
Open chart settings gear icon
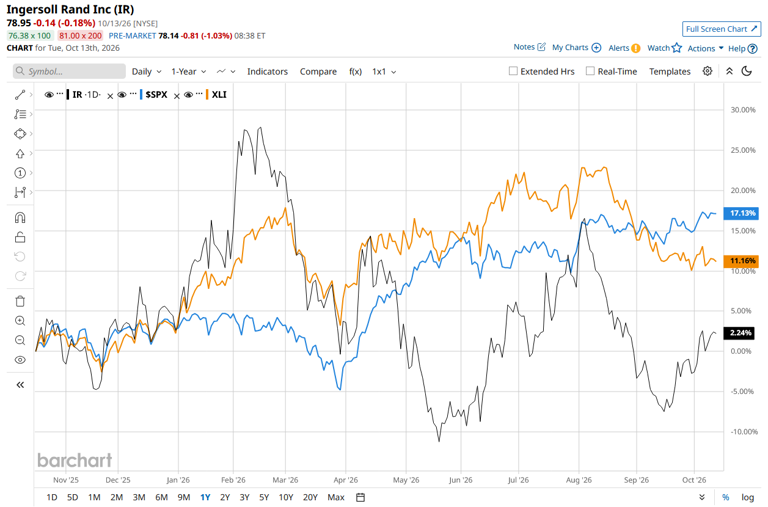(707, 71)
